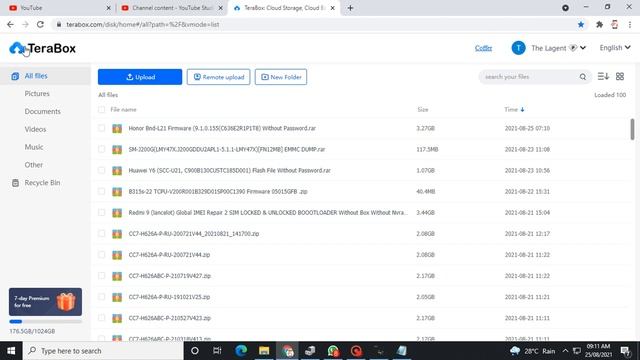Image resolution: width=640 pixels, height=360 pixels.
Task: Click the user avatar T icon
Action: click(518, 48)
